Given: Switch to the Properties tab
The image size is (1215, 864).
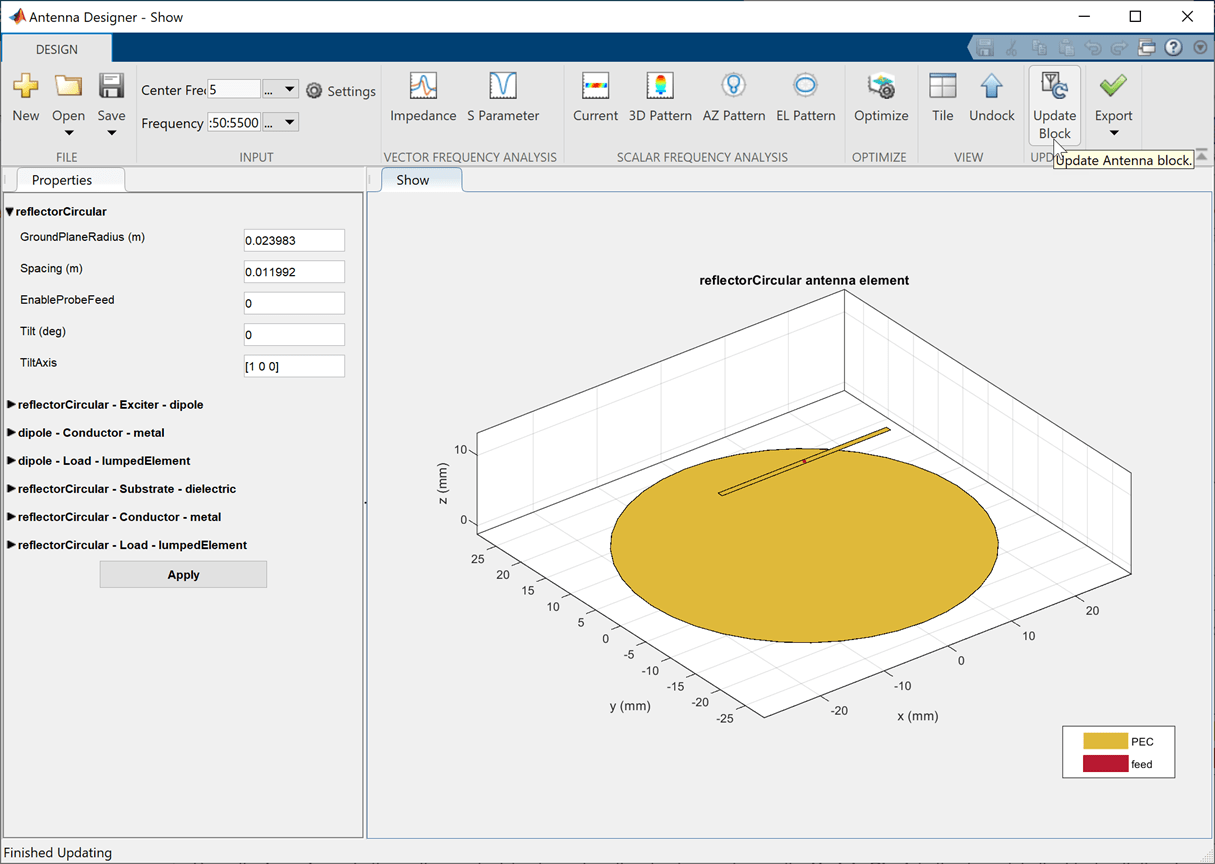Looking at the screenshot, I should (62, 180).
